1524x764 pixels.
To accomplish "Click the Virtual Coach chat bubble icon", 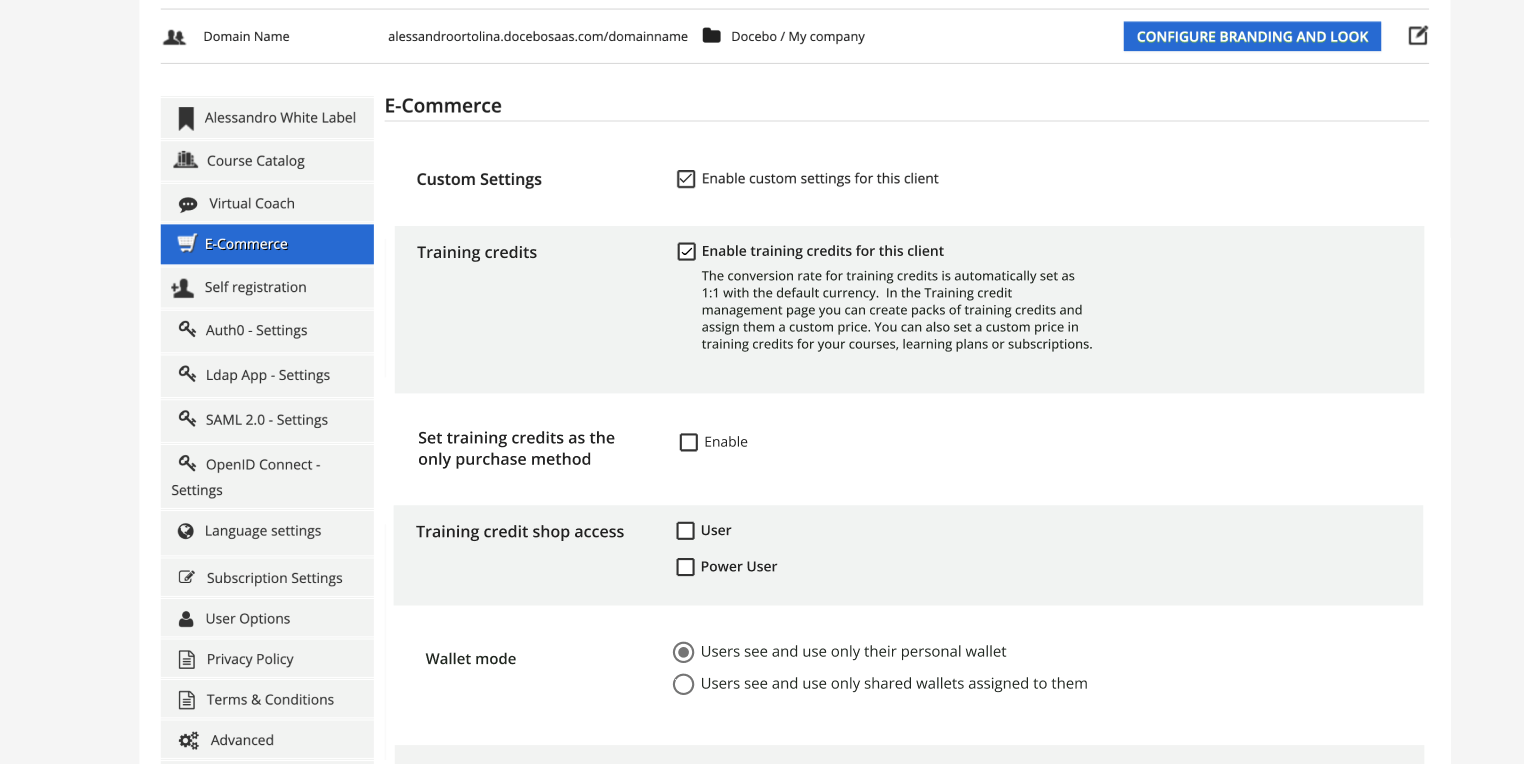I will pyautogui.click(x=188, y=204).
